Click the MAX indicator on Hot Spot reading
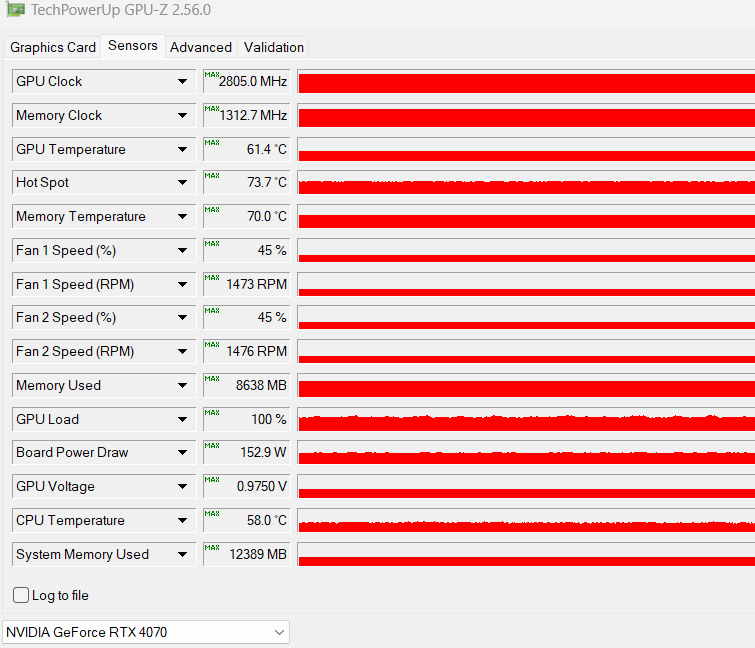 pyautogui.click(x=212, y=176)
